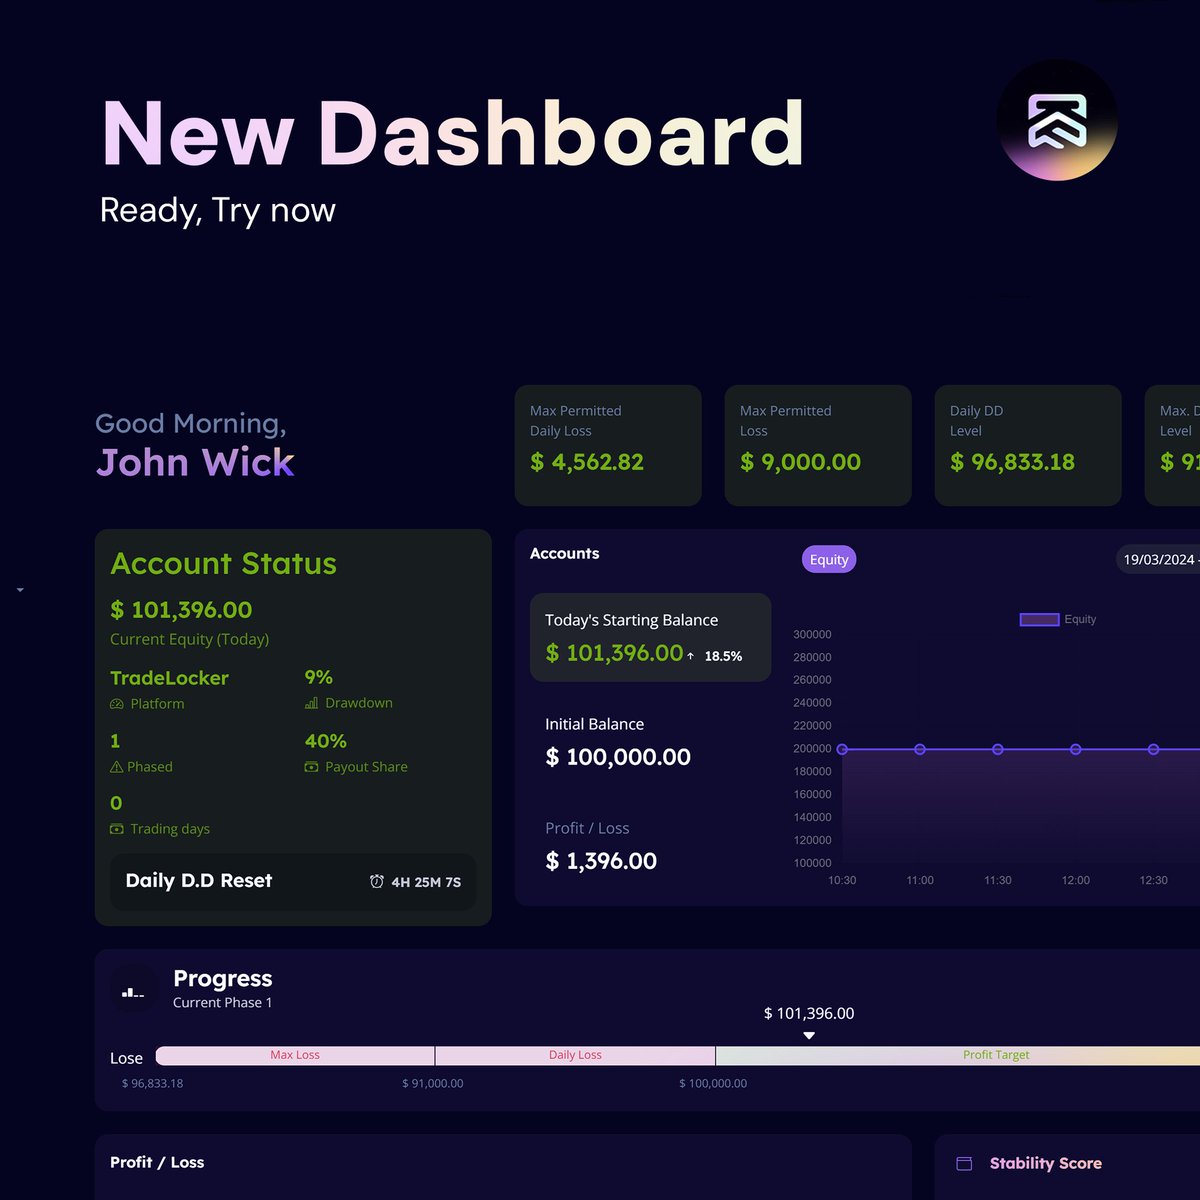
Task: Click the chart data point at 11:00
Action: (x=920, y=749)
